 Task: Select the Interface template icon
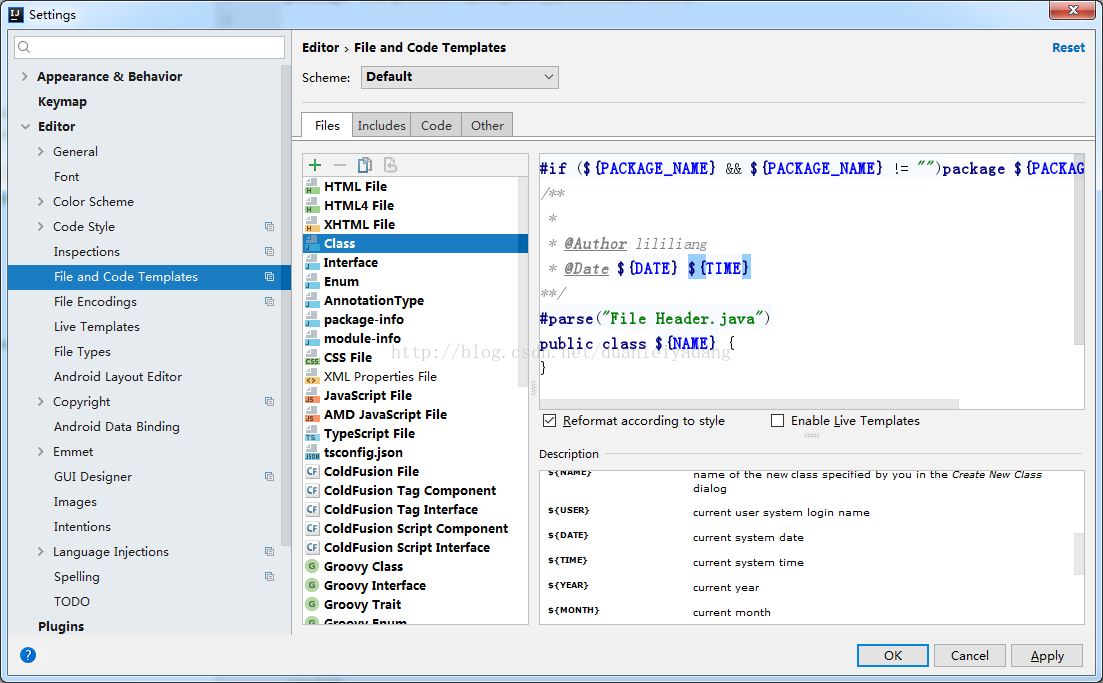point(312,262)
